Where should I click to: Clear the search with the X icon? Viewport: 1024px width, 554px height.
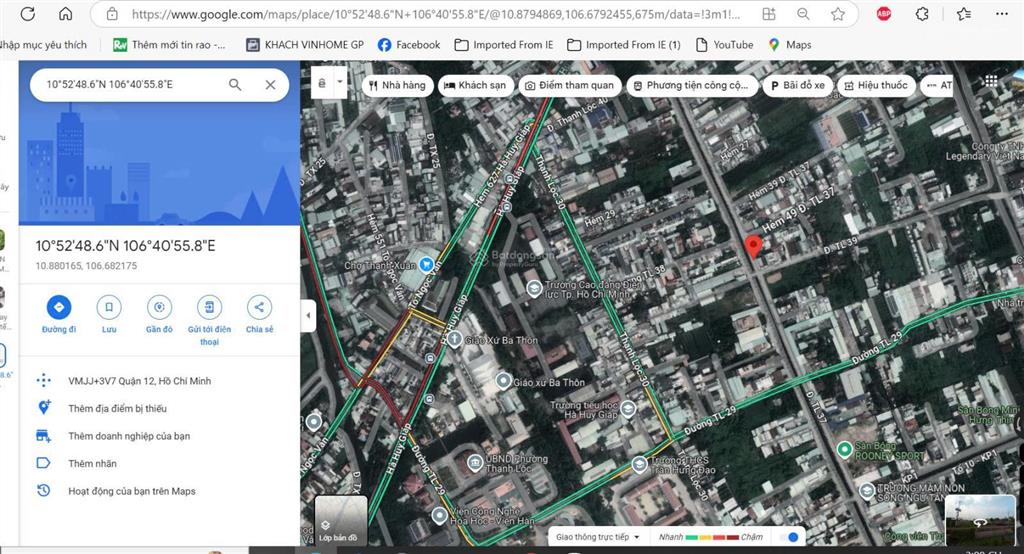[270, 85]
